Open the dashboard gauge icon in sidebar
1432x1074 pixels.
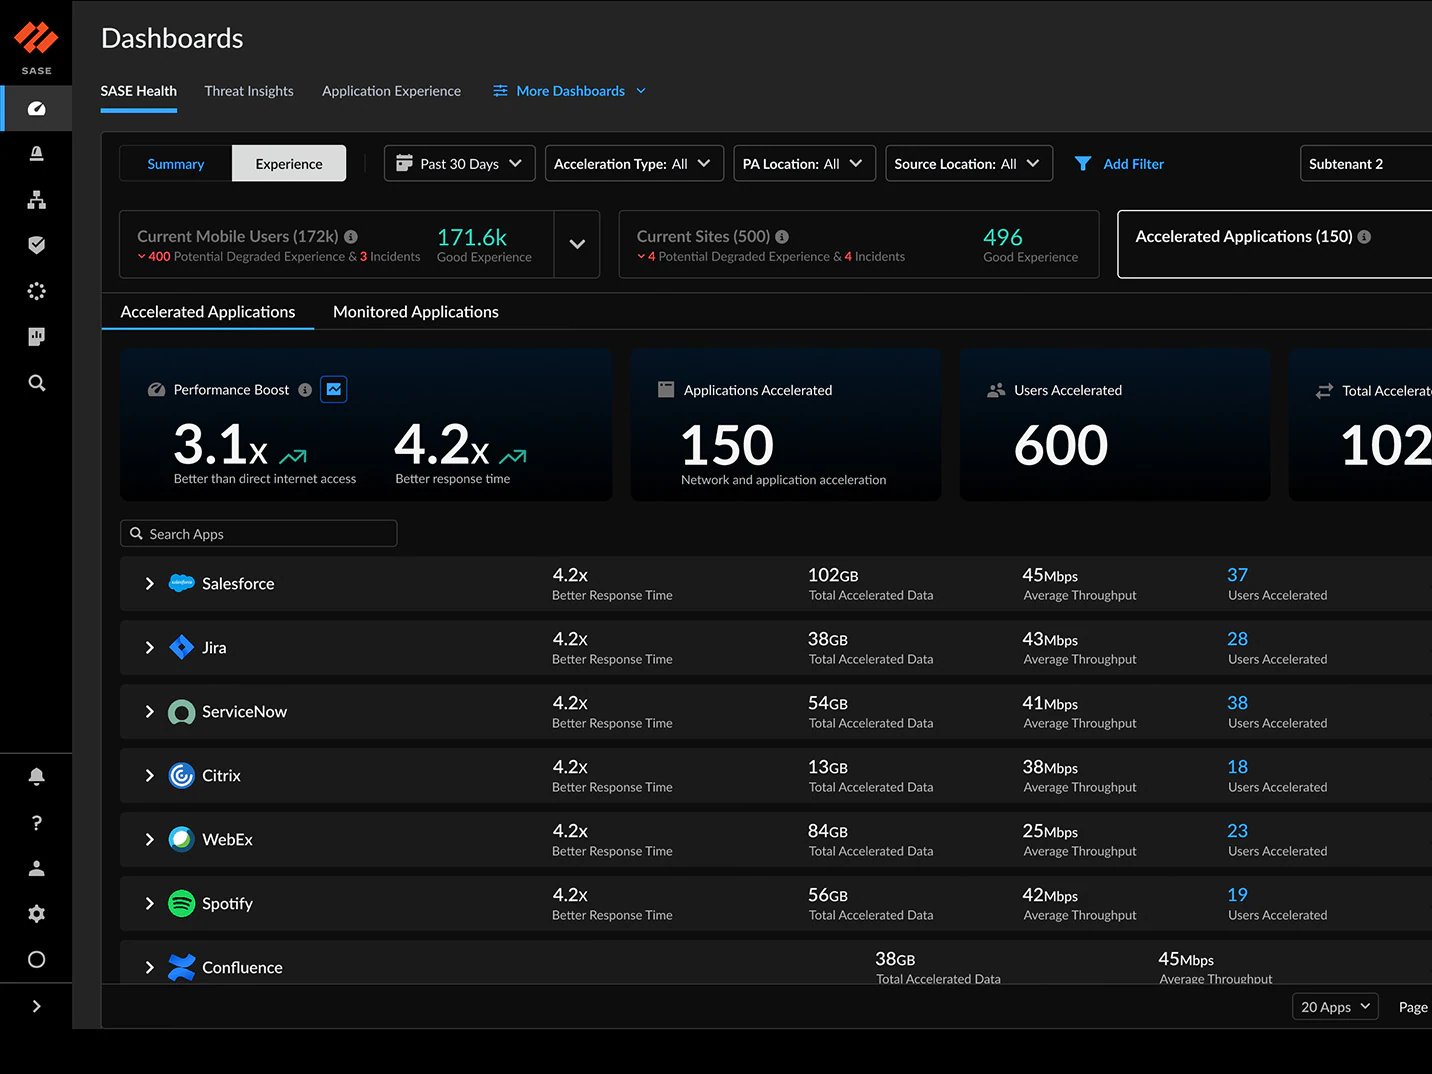tap(37, 108)
